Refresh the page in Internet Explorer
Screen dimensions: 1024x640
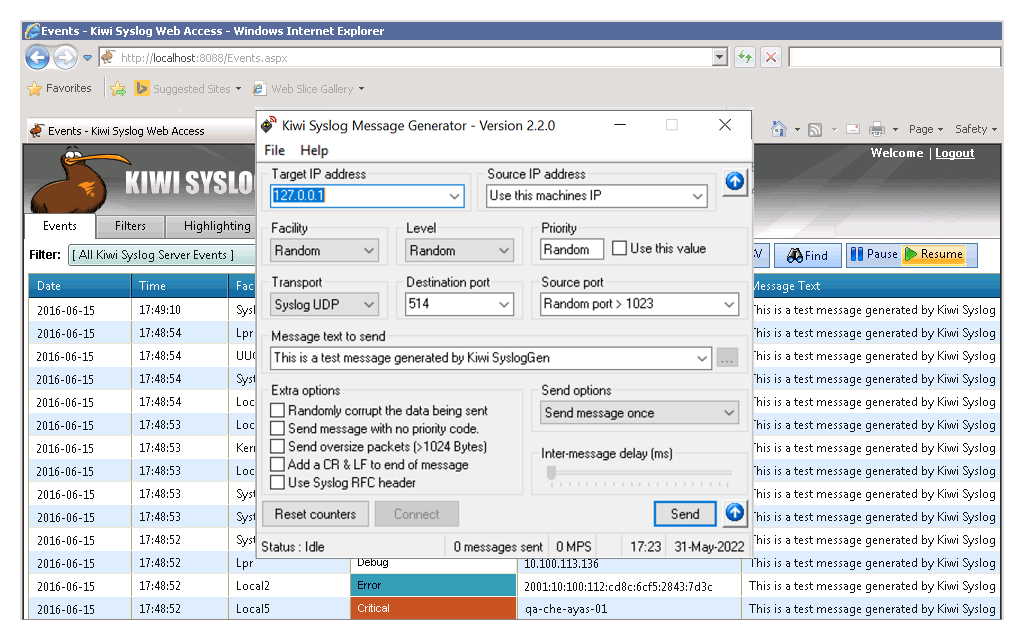744,57
